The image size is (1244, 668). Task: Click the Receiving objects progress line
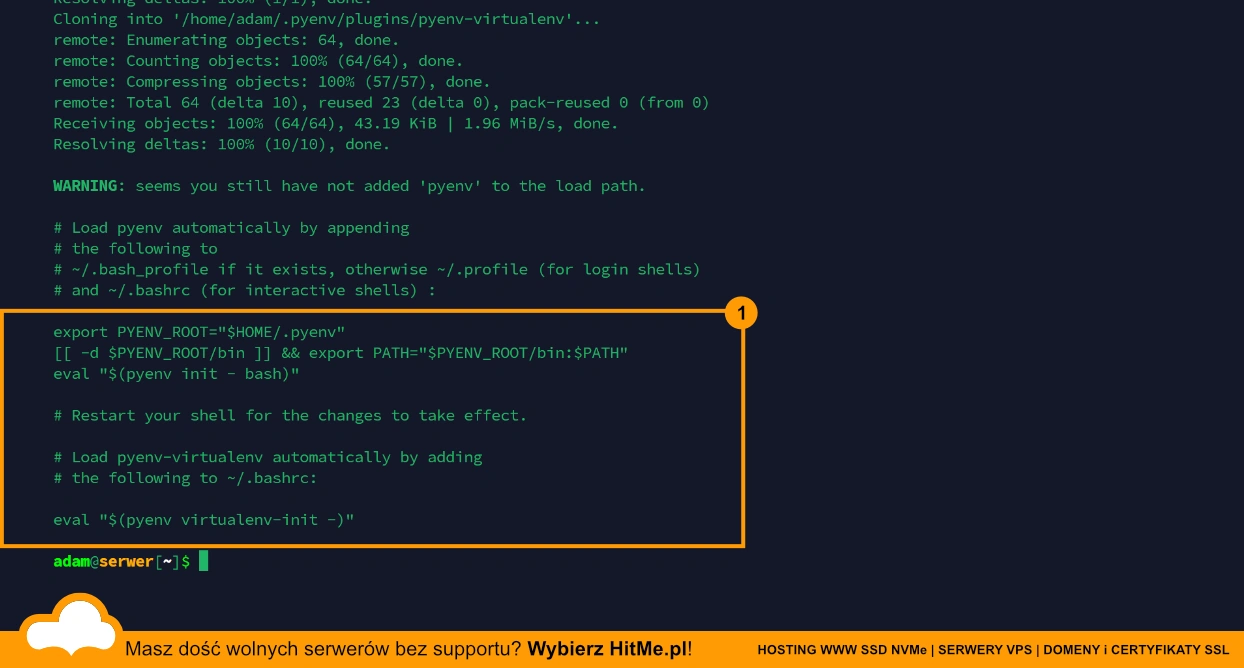[335, 124]
